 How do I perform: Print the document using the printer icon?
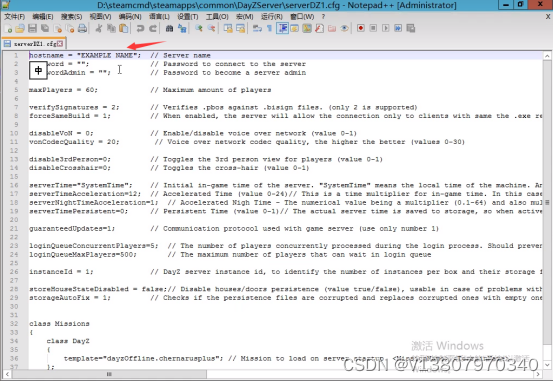pyautogui.click(x=82, y=29)
